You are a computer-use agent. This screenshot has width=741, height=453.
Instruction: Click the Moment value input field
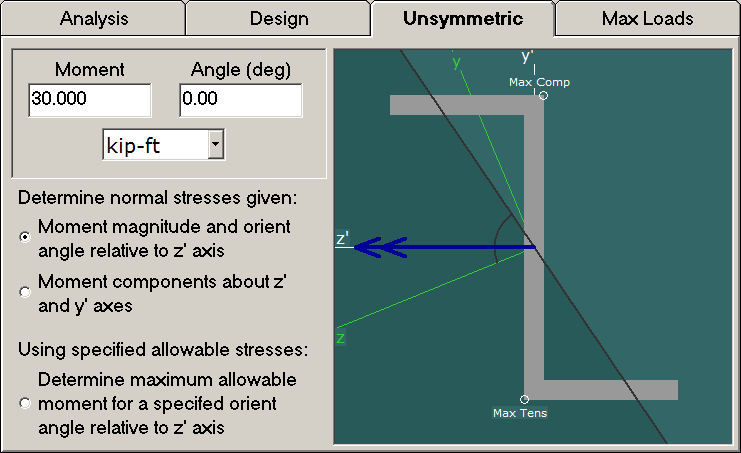pos(90,100)
